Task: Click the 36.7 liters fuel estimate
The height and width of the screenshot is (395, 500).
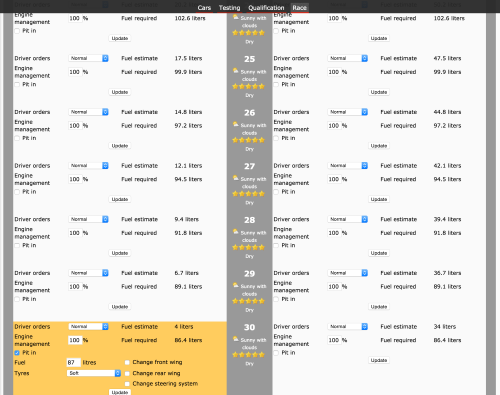Action: point(447,273)
